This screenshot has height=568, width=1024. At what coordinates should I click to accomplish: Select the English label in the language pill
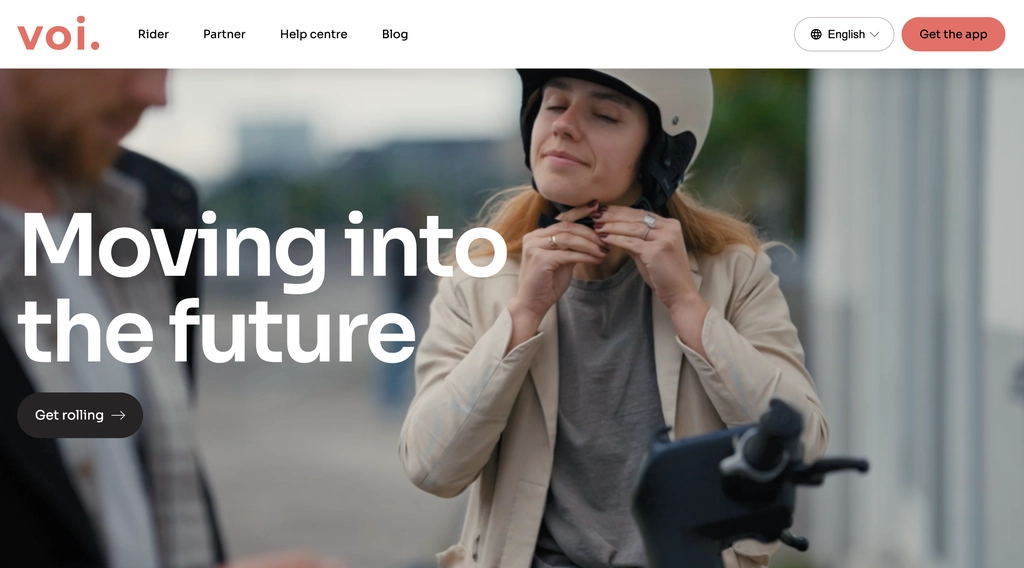click(x=846, y=35)
